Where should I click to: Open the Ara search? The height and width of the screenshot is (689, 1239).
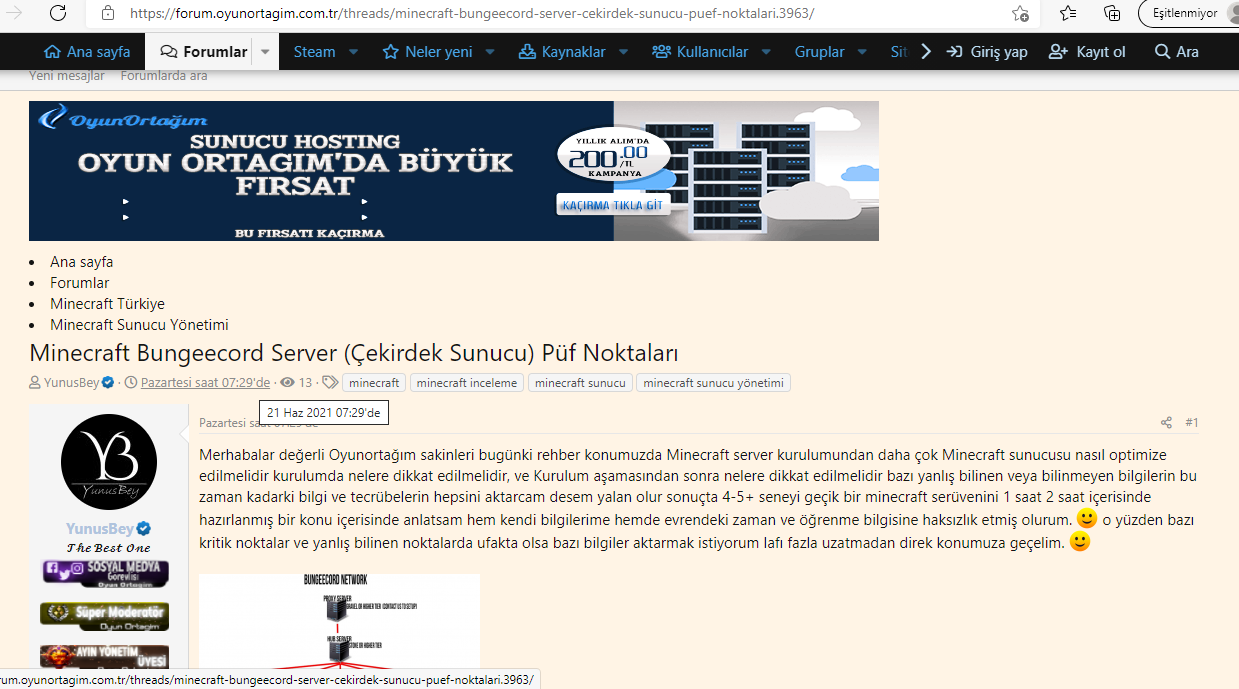(1176, 52)
